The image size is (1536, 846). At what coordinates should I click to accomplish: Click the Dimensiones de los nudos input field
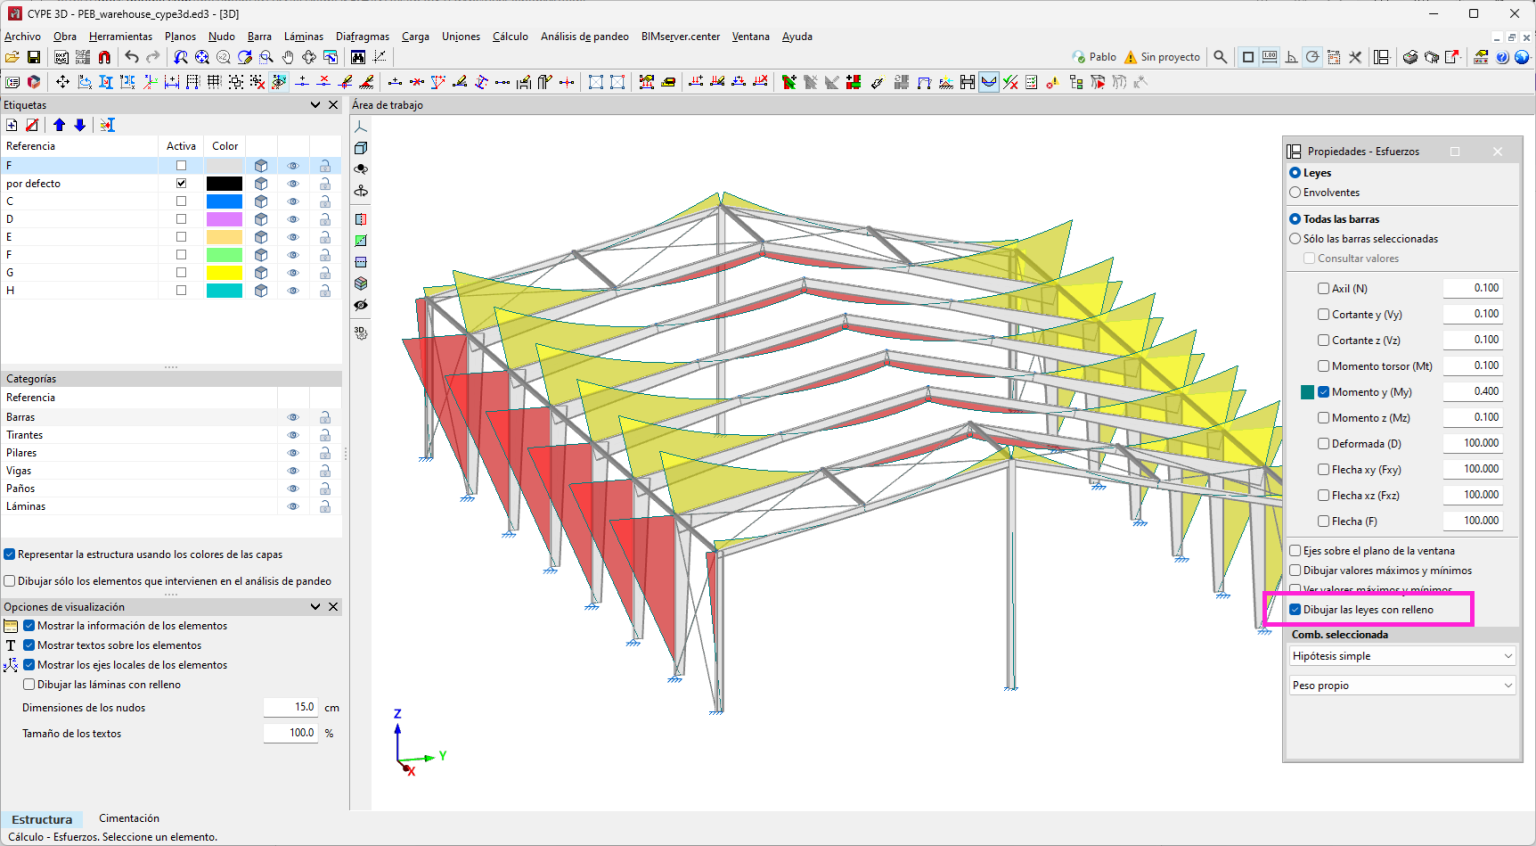(291, 708)
